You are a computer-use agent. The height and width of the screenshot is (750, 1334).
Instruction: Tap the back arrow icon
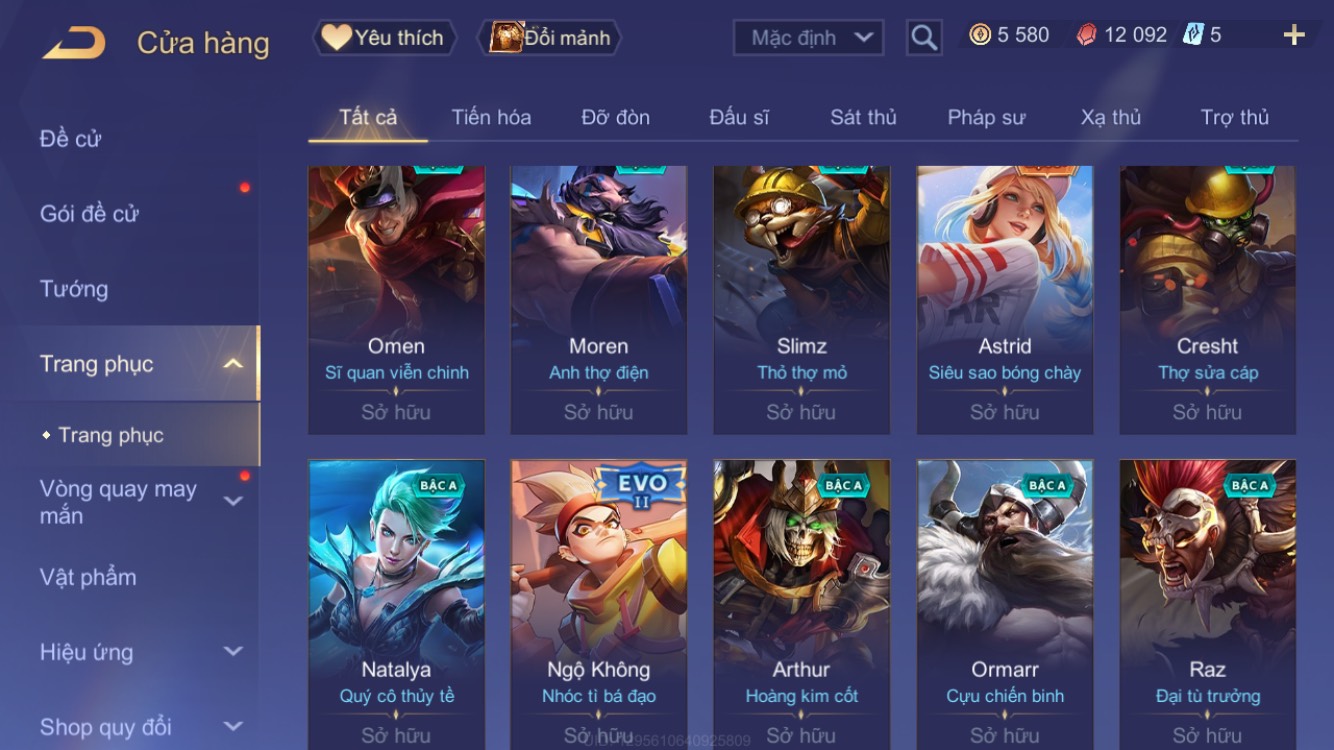(x=73, y=42)
